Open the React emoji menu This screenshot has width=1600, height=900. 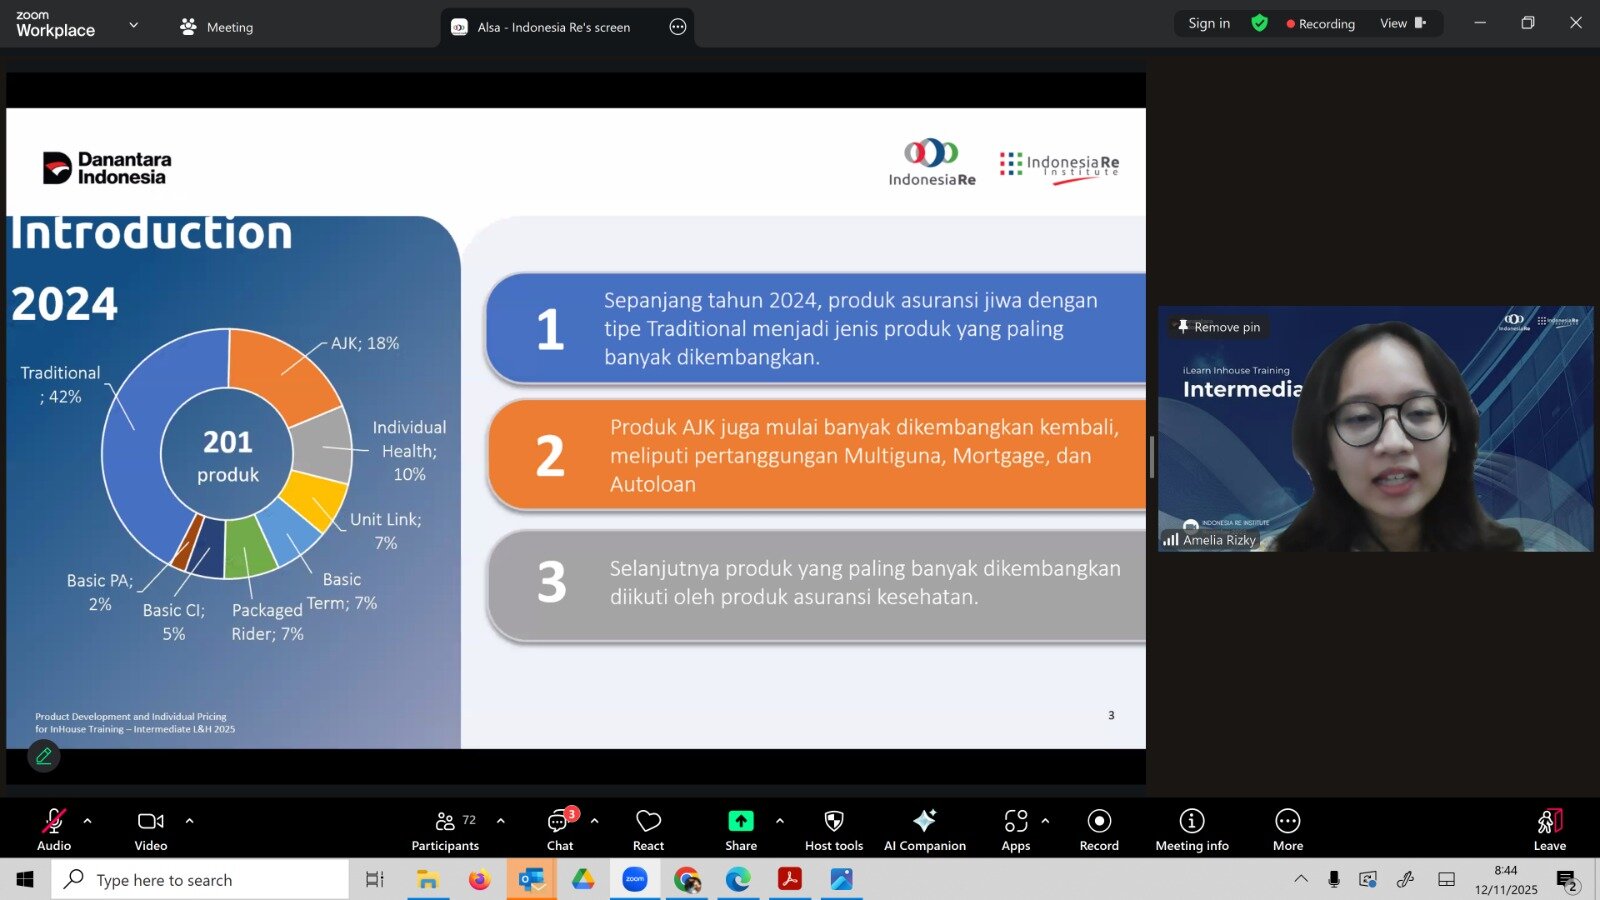tap(648, 829)
